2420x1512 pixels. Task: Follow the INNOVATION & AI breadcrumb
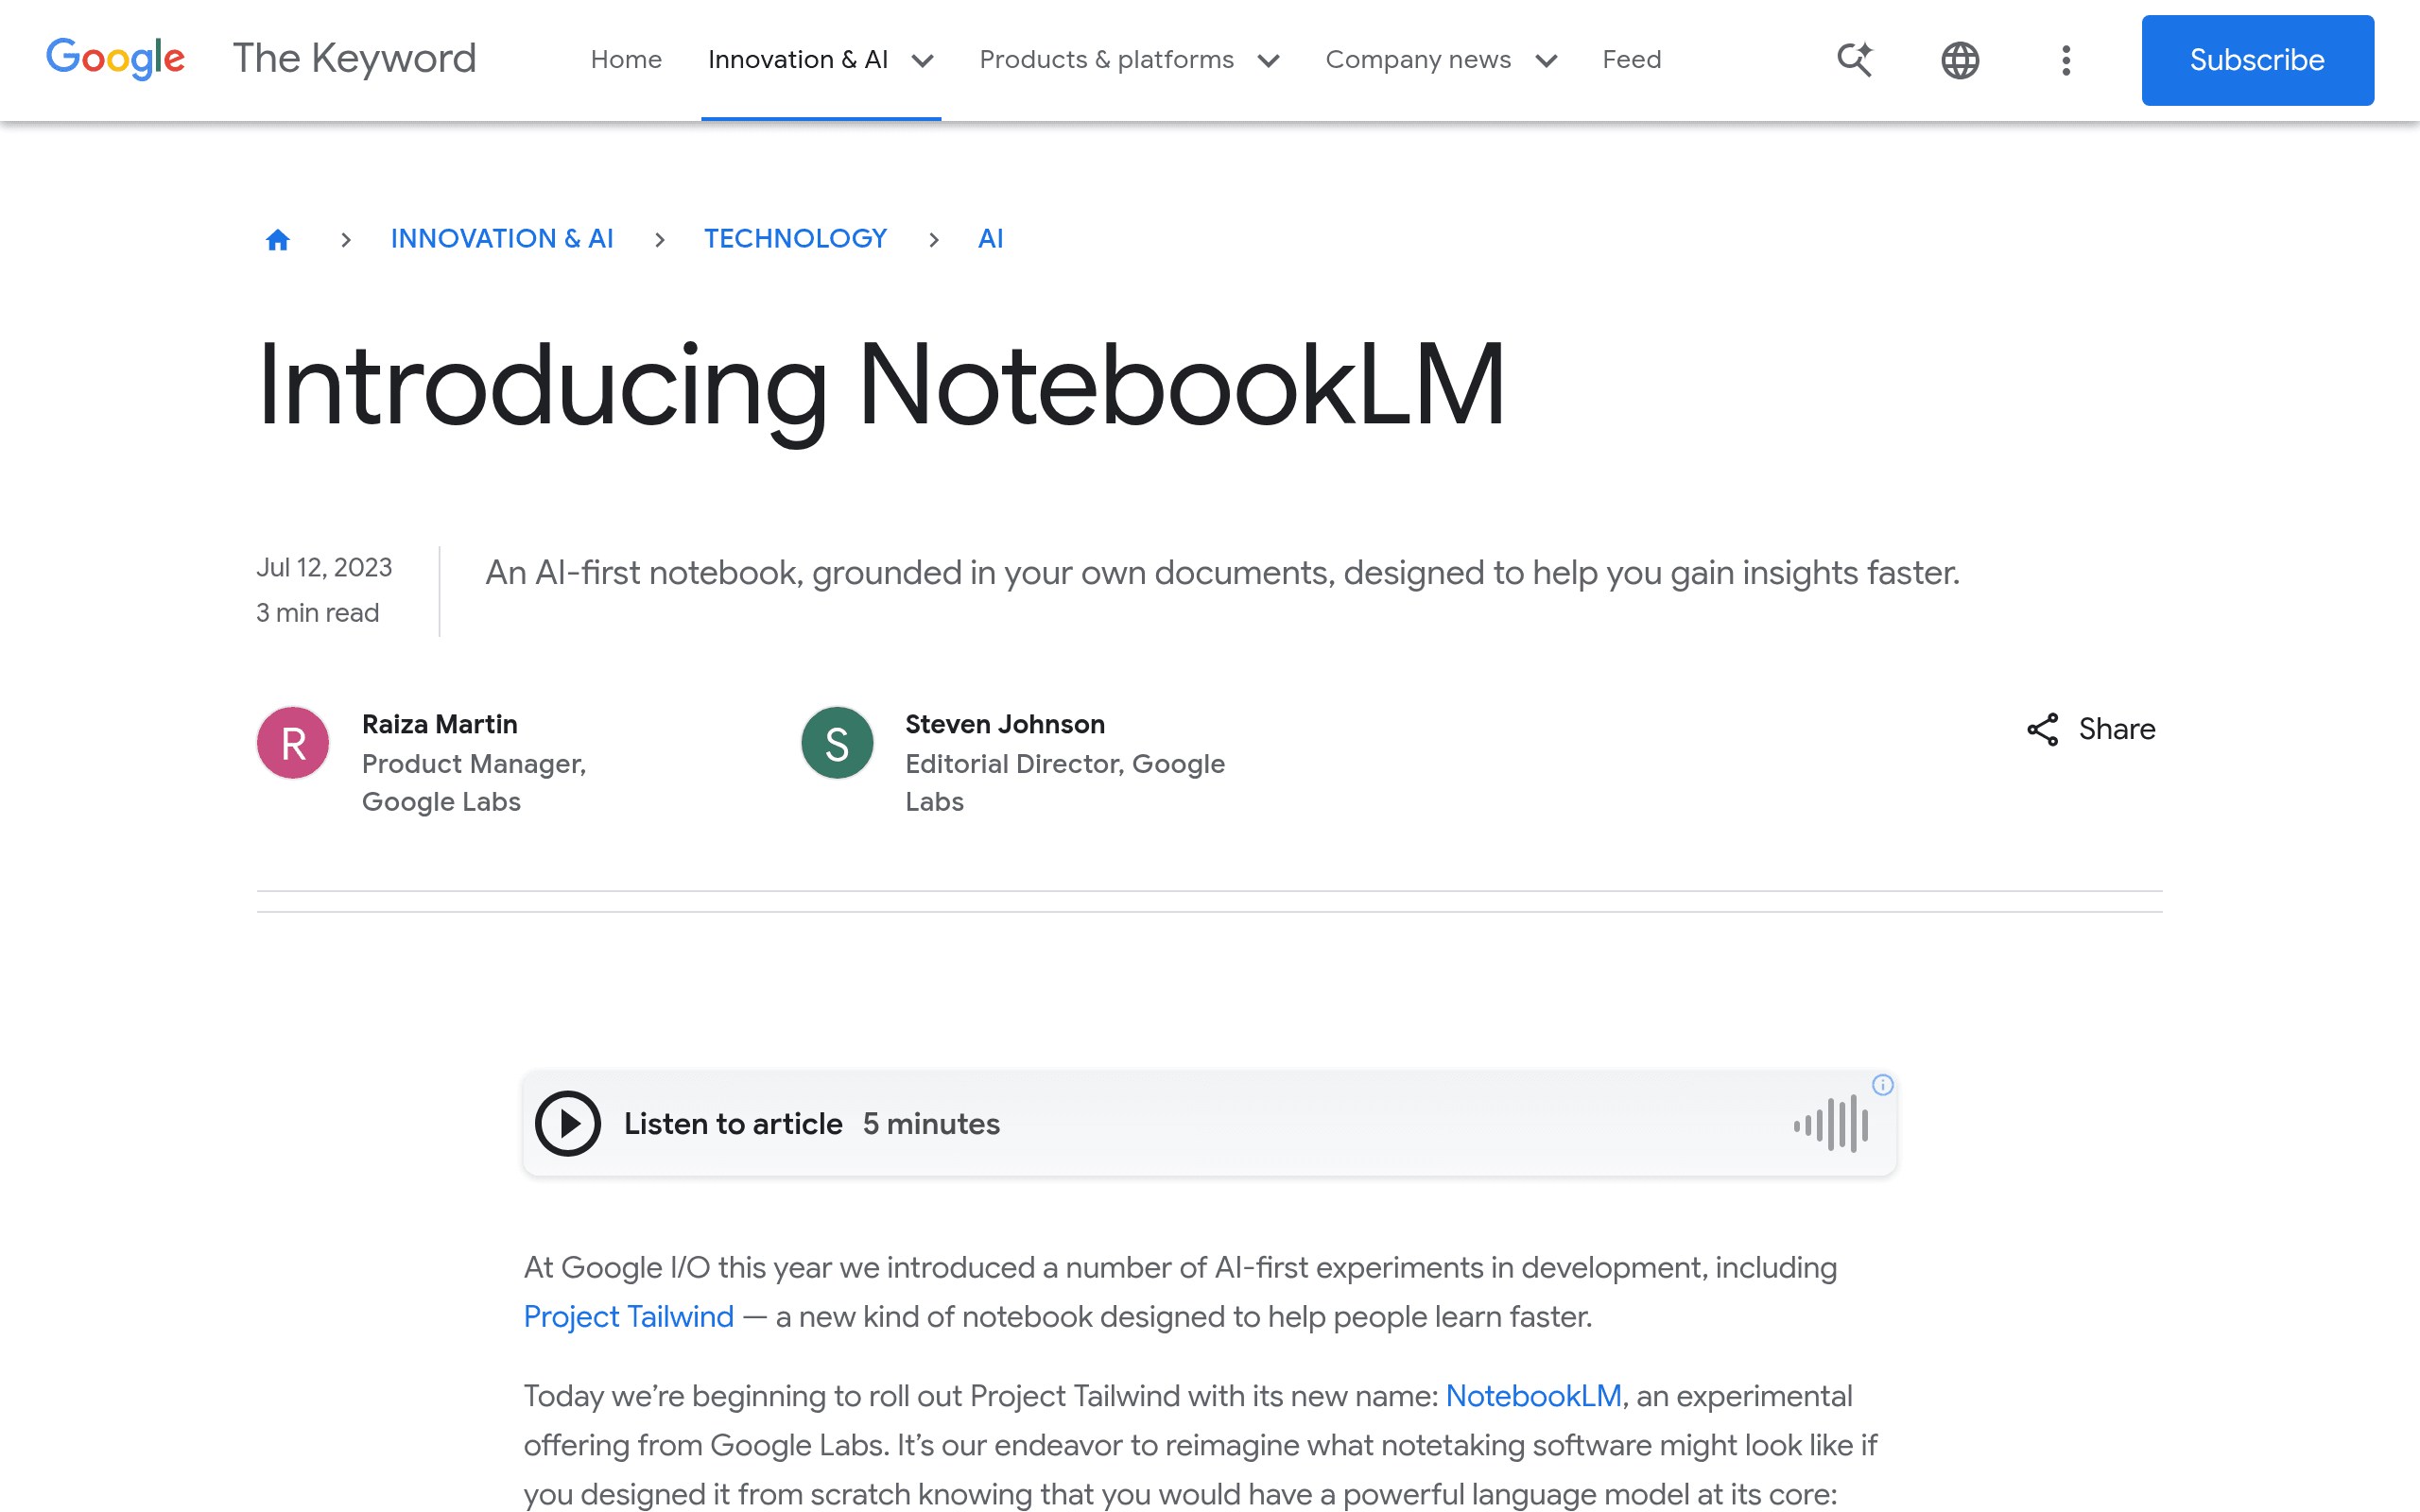click(502, 239)
